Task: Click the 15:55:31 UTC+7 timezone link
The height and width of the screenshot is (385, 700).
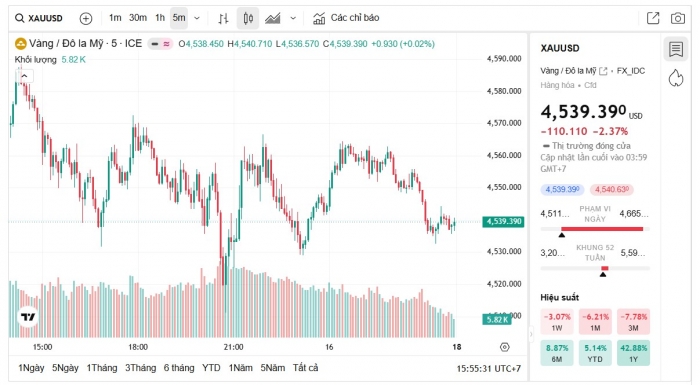Action: tap(488, 369)
